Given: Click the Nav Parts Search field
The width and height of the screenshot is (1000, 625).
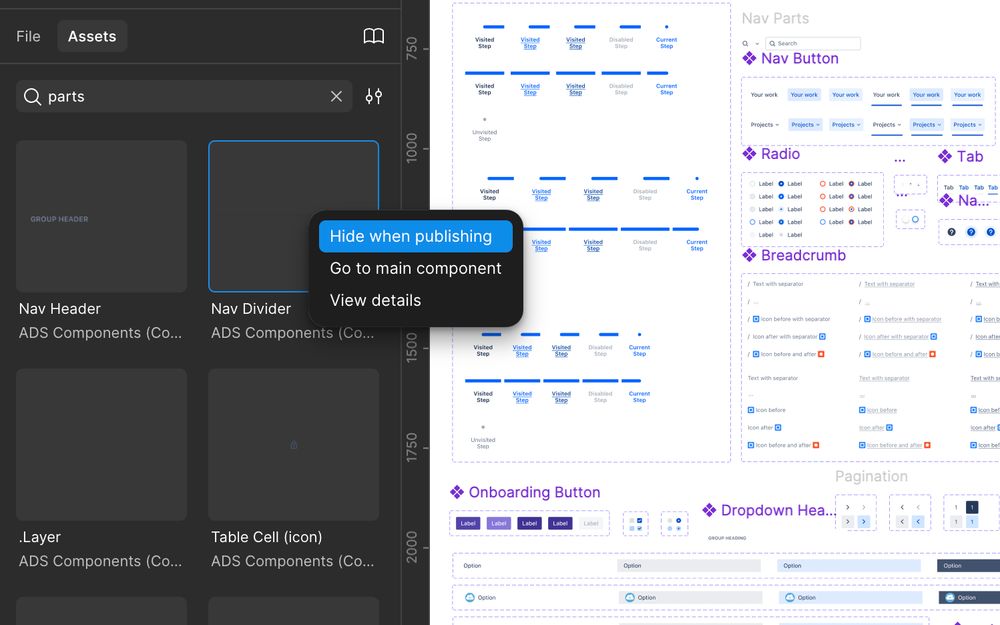Looking at the screenshot, I should click(x=813, y=43).
